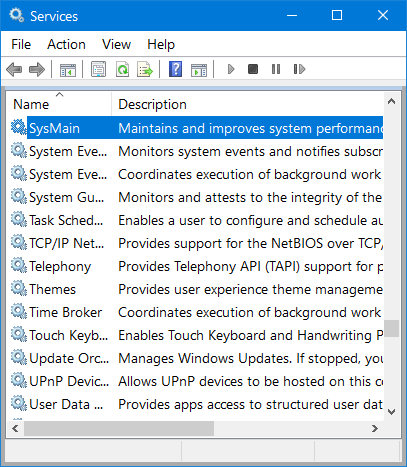Select the Time Broker service name

(x=65, y=312)
